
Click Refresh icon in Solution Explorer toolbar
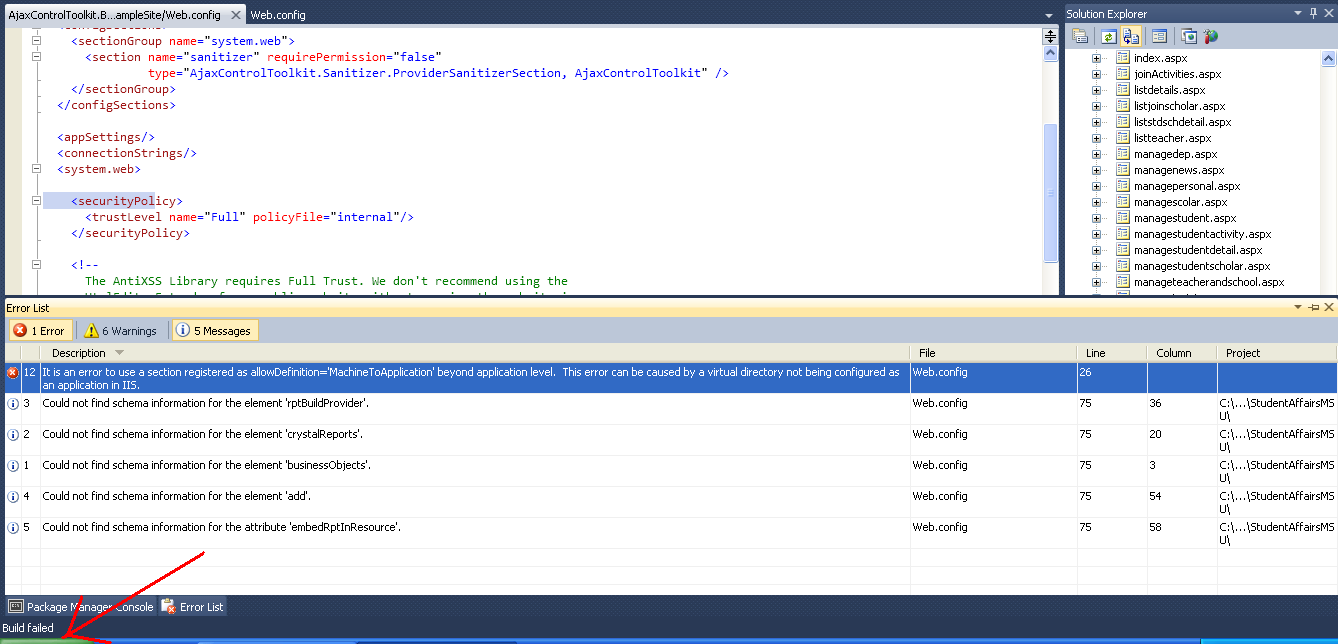pyautogui.click(x=1108, y=36)
